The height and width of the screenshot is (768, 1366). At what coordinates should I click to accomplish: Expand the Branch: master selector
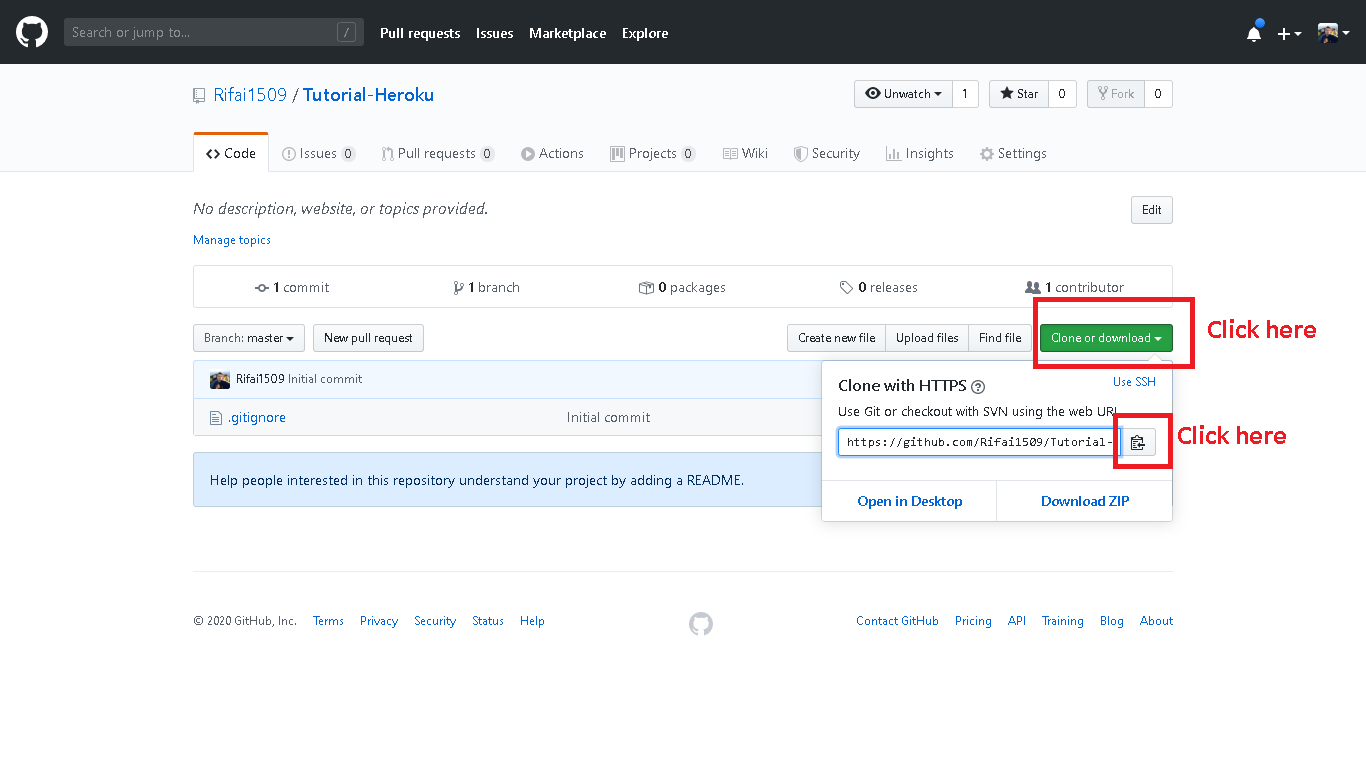[248, 338]
